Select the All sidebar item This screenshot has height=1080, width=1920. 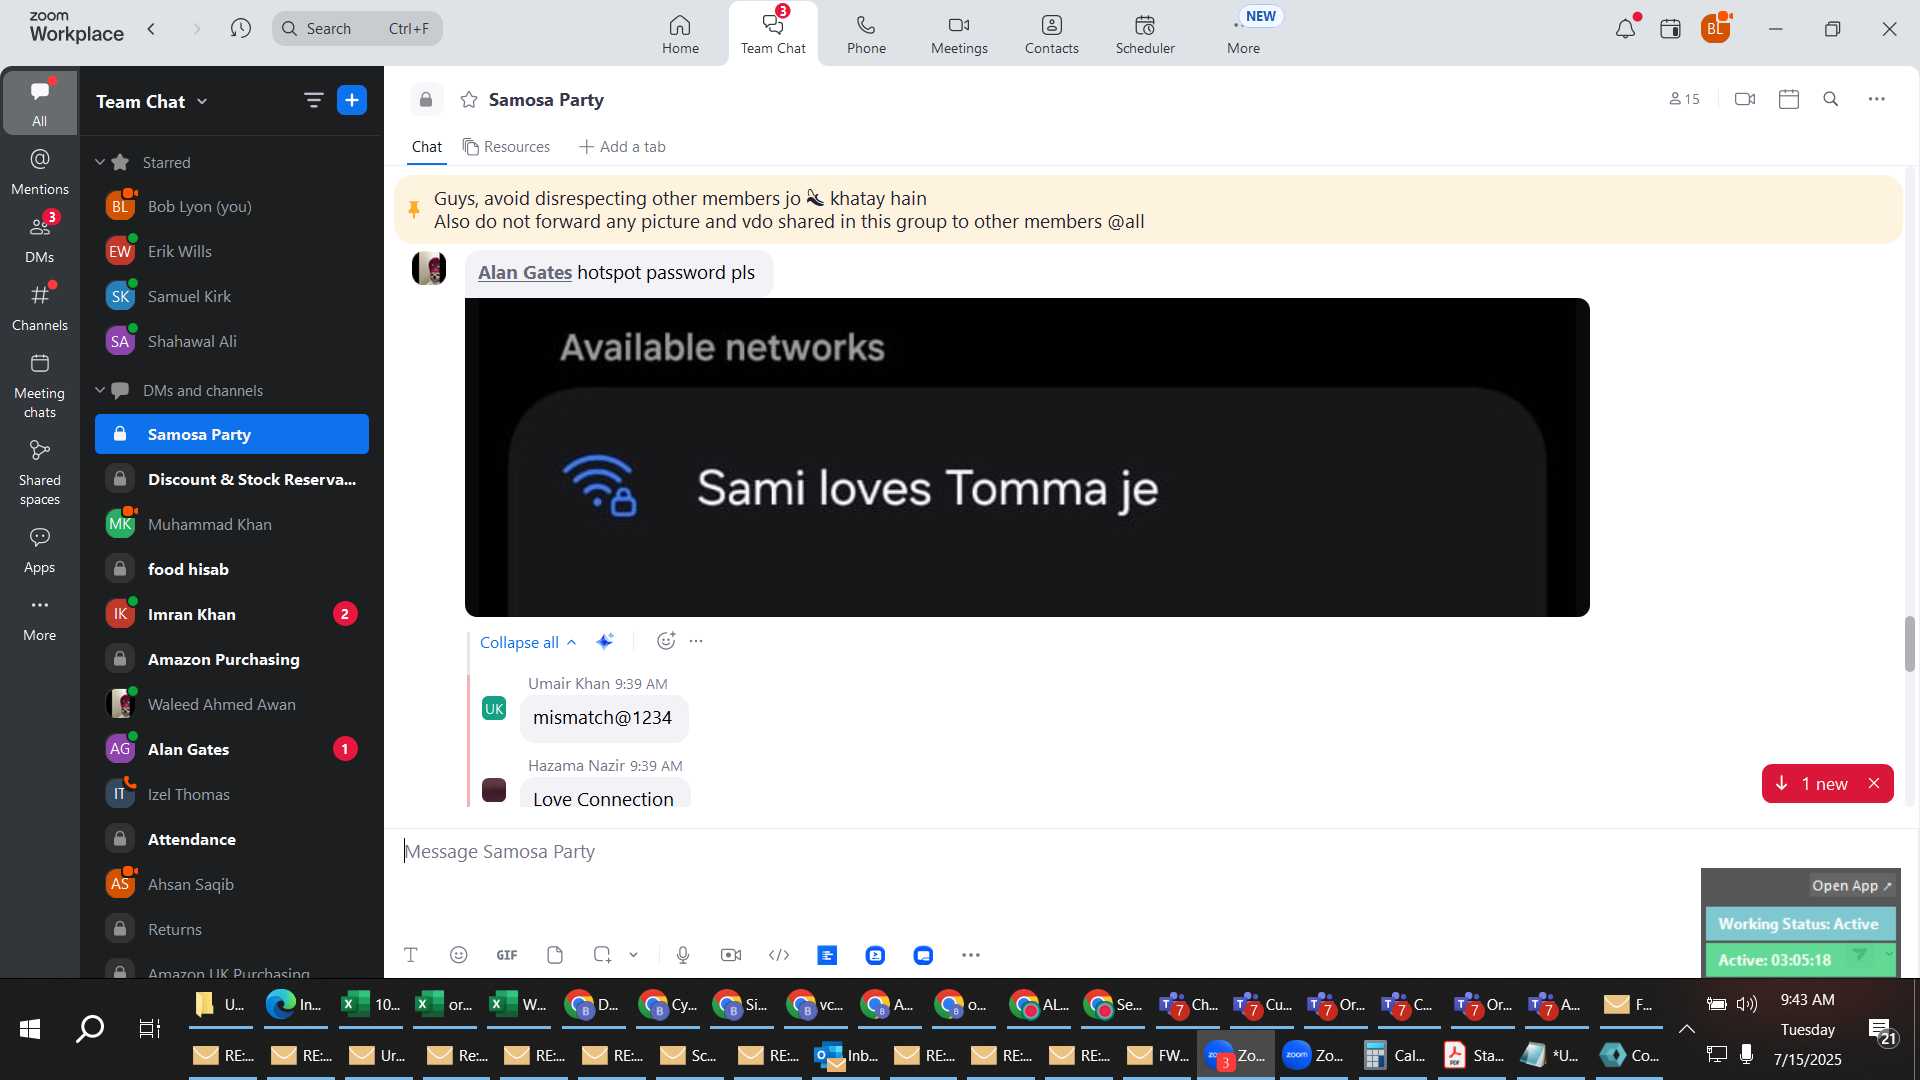39,102
